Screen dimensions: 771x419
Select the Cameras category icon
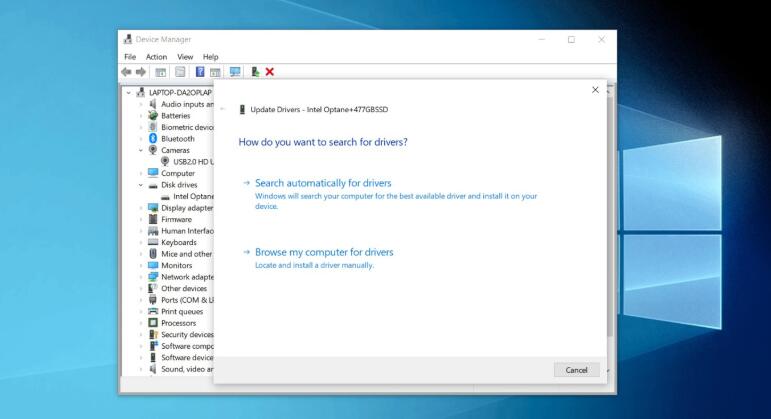coord(153,150)
